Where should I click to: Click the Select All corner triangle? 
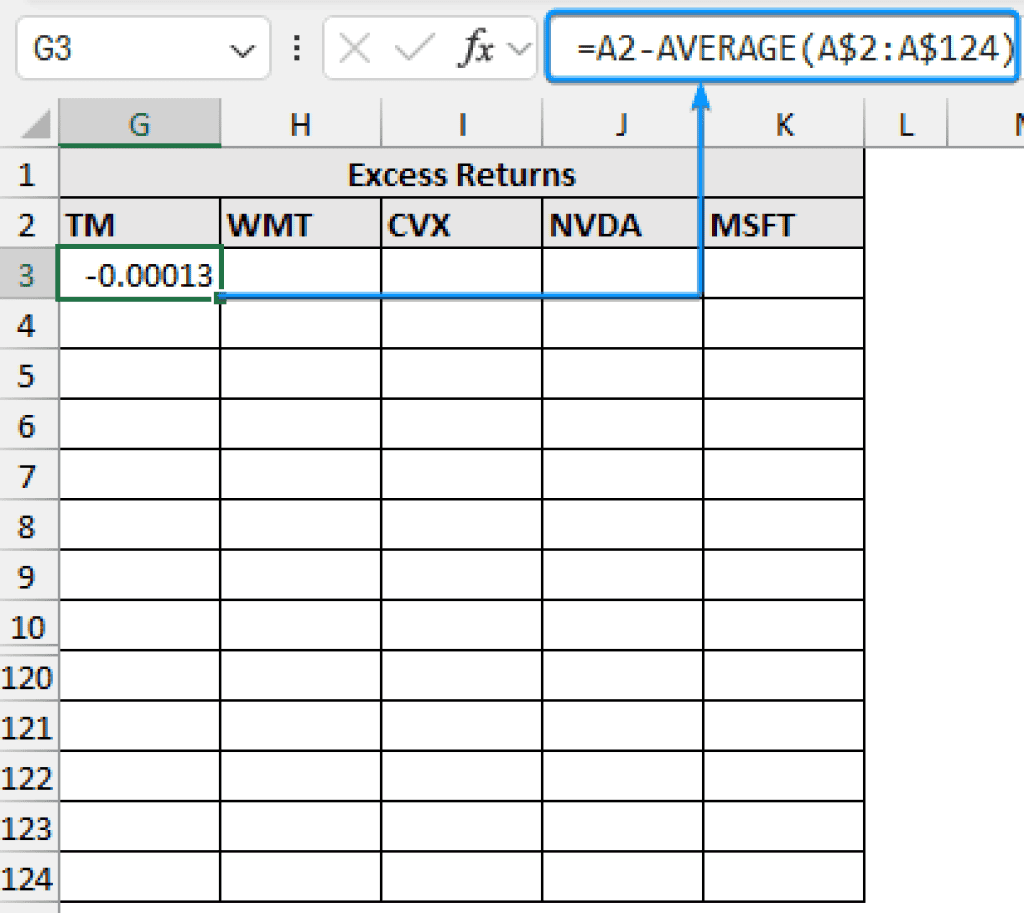point(37,125)
